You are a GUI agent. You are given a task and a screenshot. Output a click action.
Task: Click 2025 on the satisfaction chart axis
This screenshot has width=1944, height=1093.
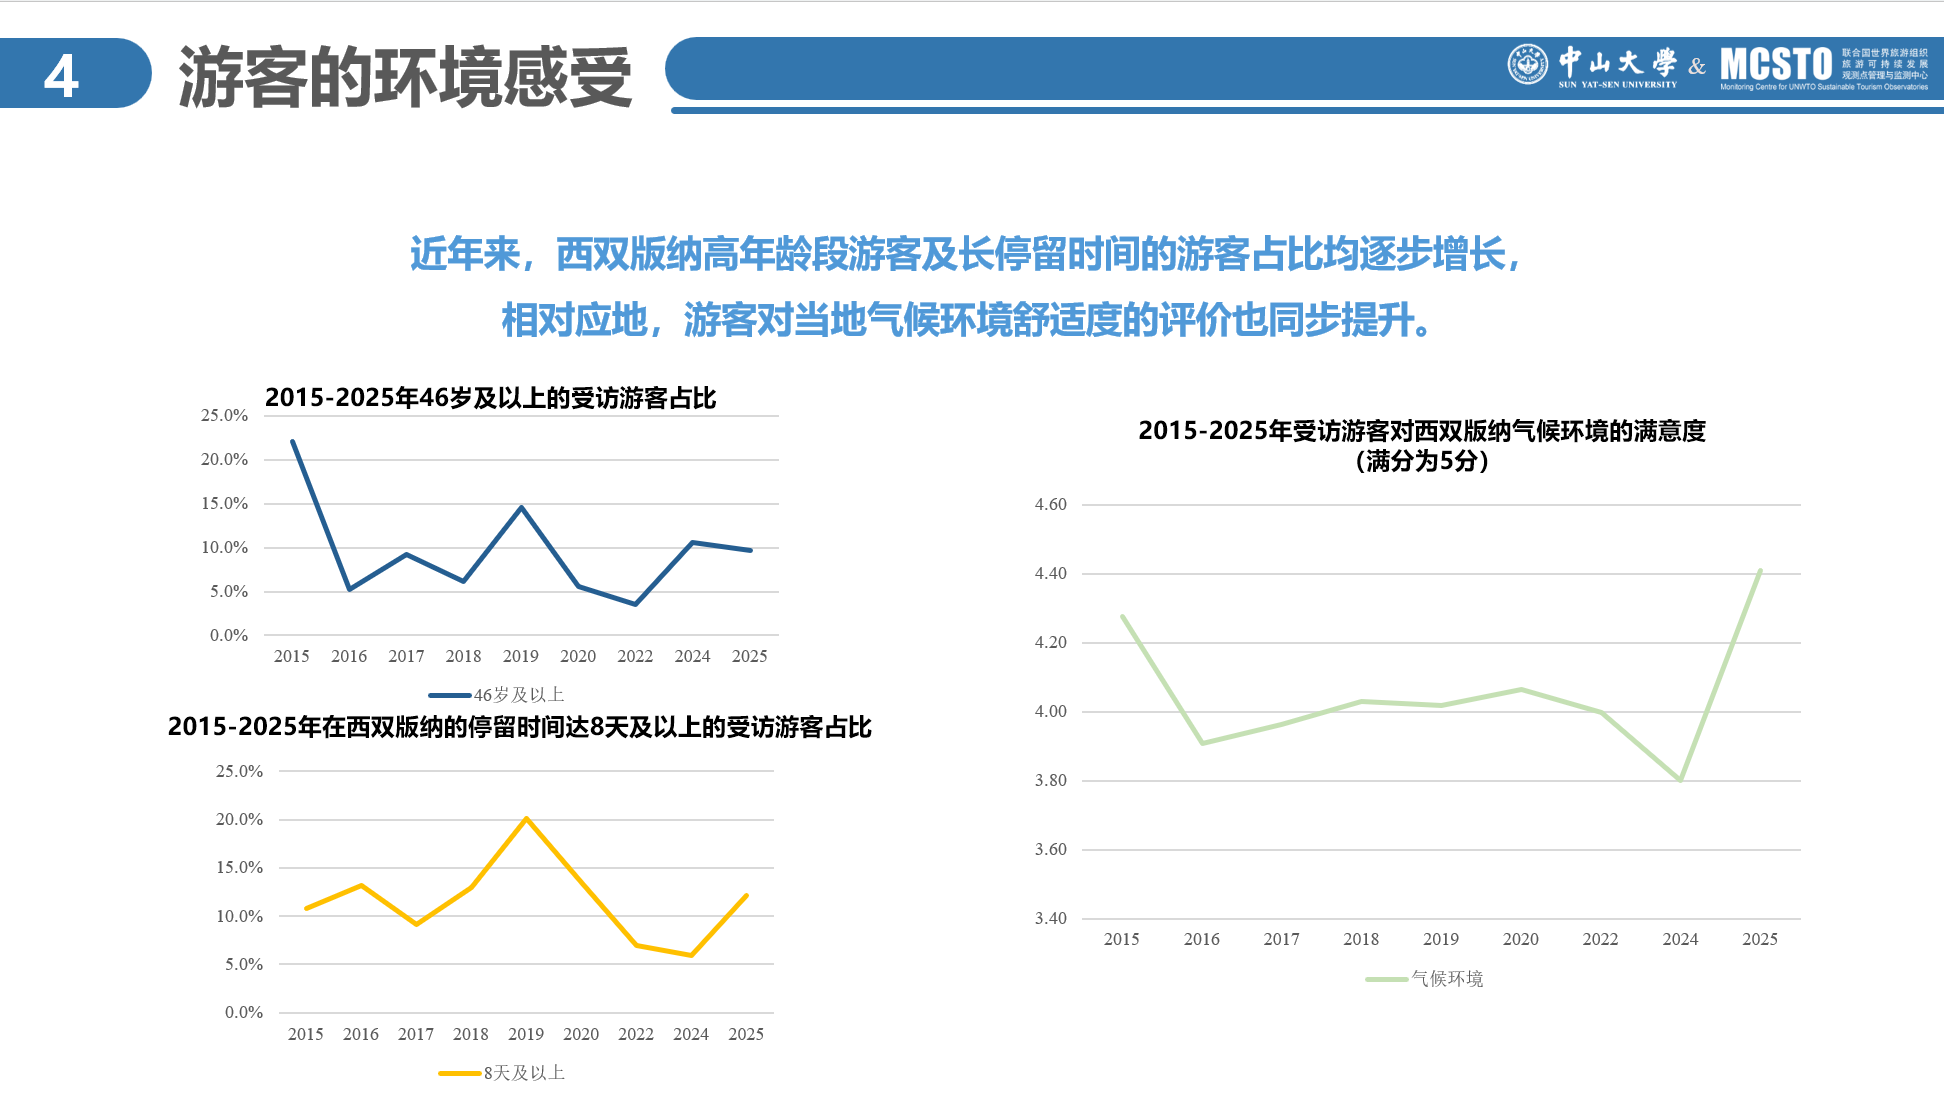pos(1760,940)
